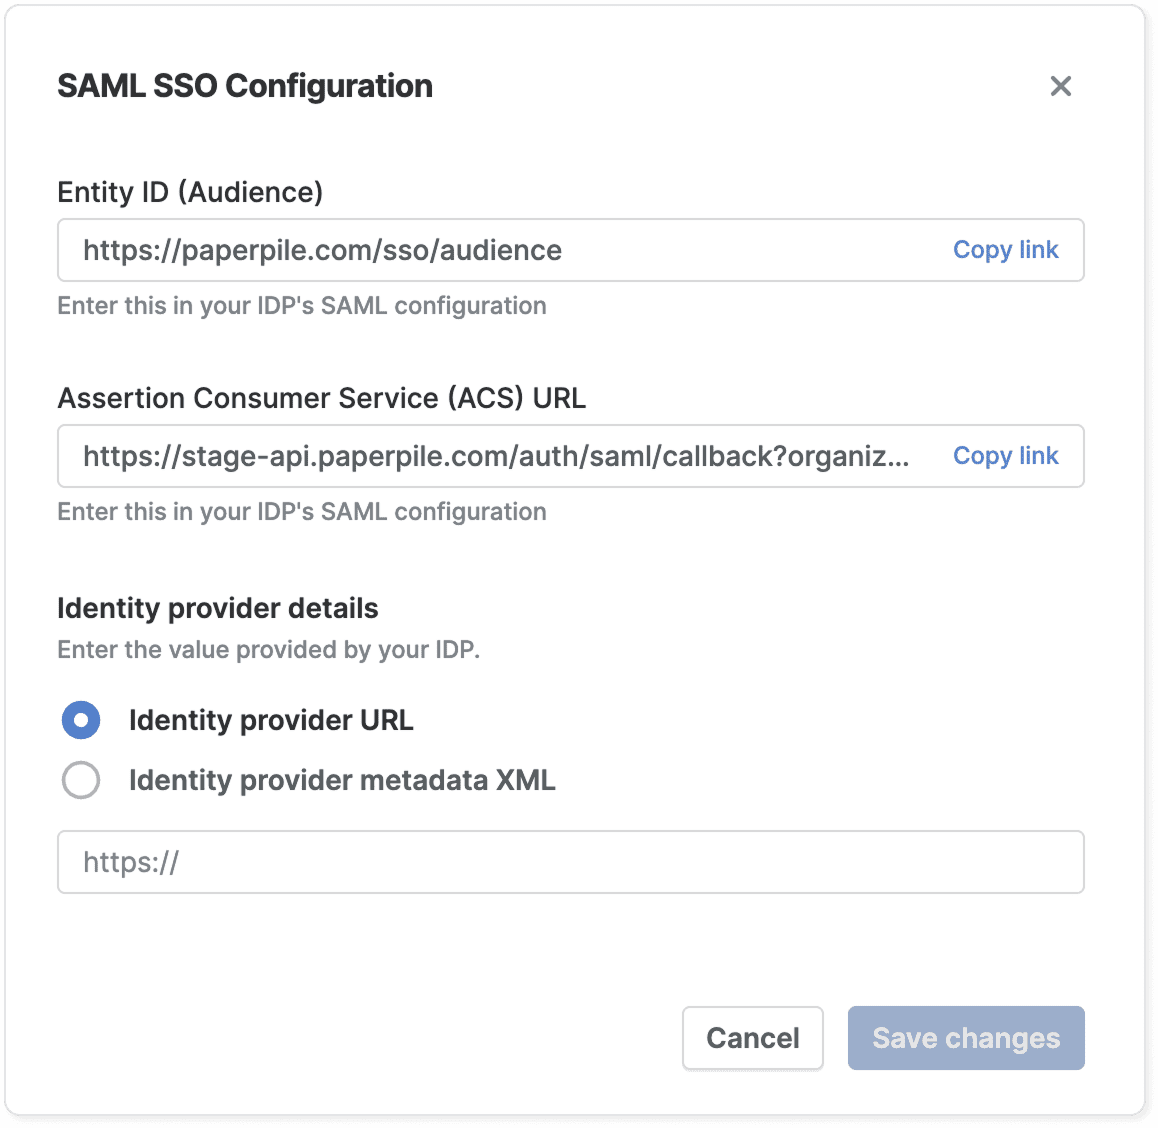
Task: Click the "Assertion Consumer Service (ACS) URL" label
Action: tap(321, 398)
